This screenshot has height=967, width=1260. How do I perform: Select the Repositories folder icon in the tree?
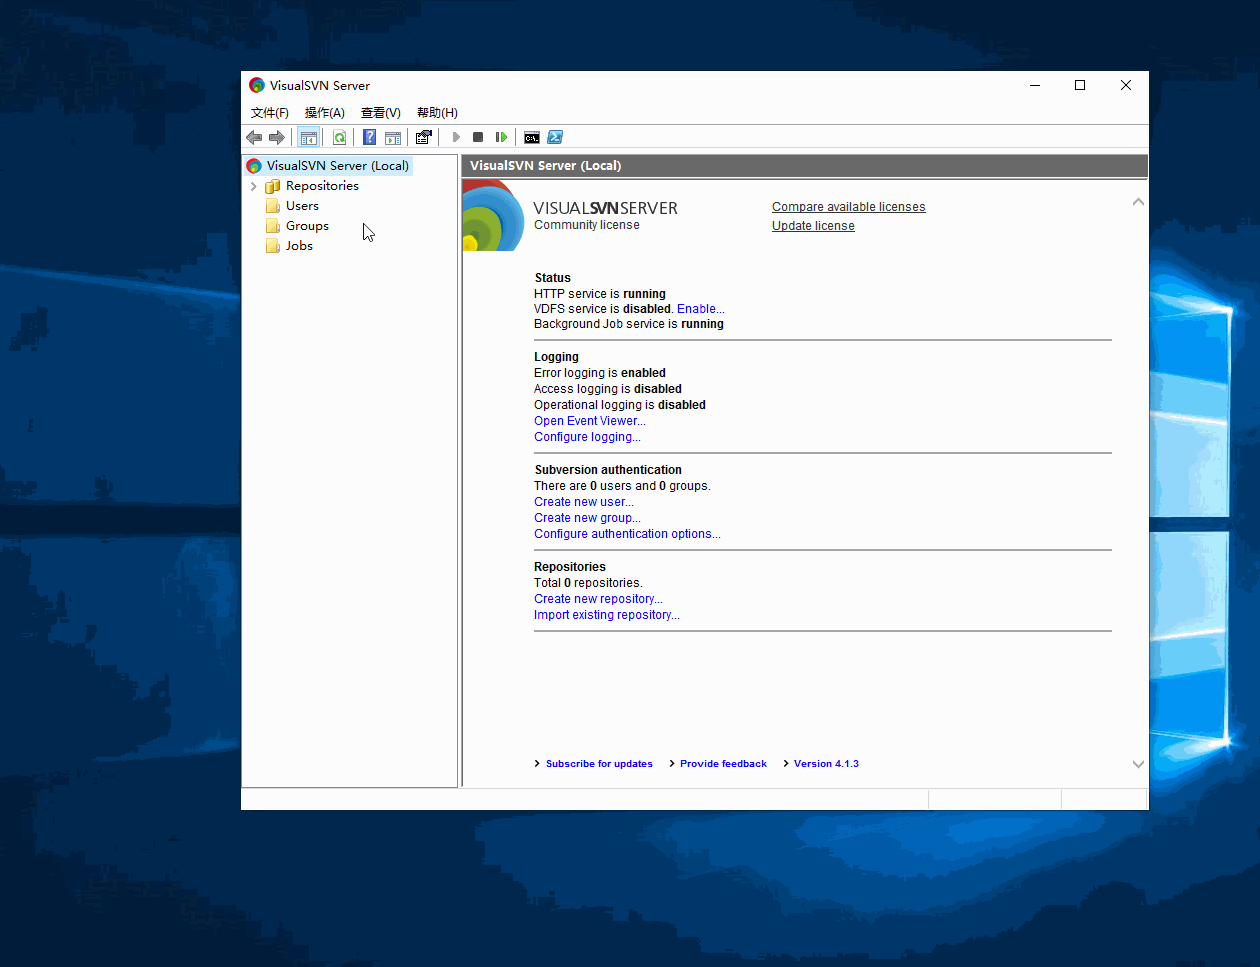tap(272, 186)
